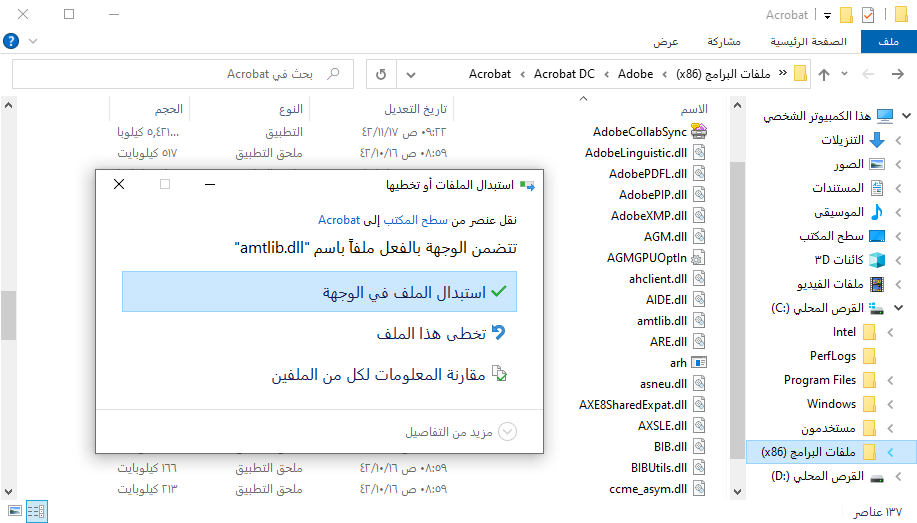917x523 pixels.
Task: Select ccme_asym.dll file
Action: click(648, 489)
